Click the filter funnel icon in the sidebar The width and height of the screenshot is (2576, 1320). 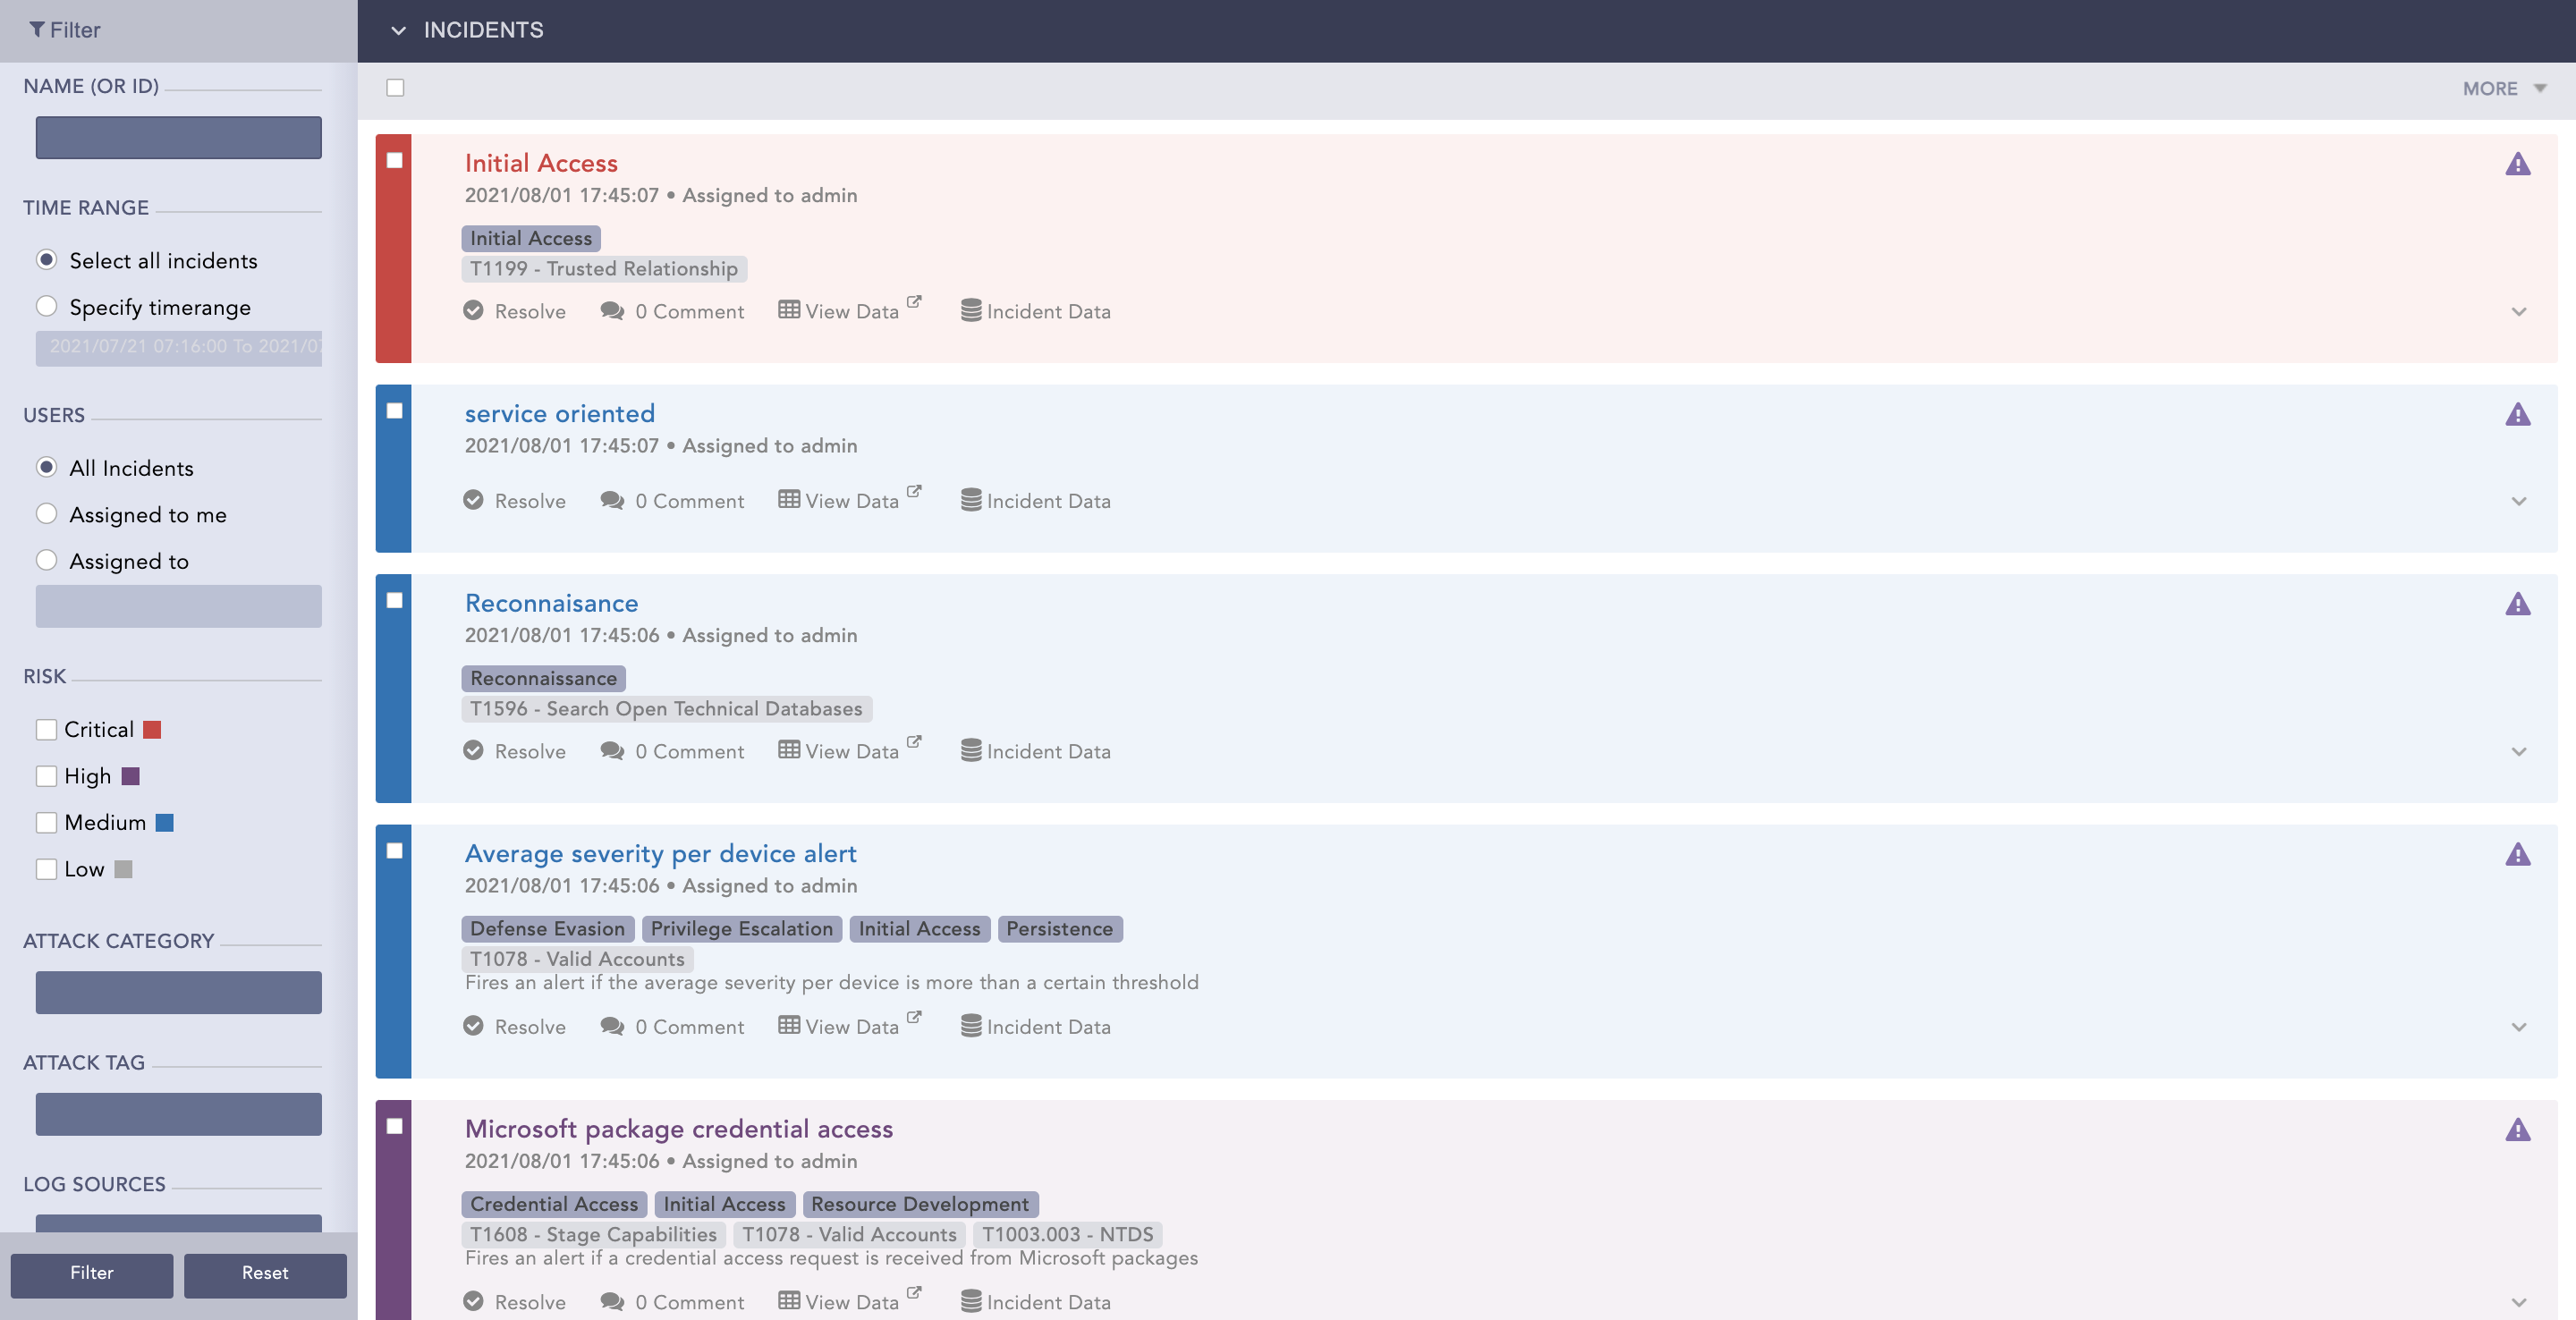(x=38, y=30)
